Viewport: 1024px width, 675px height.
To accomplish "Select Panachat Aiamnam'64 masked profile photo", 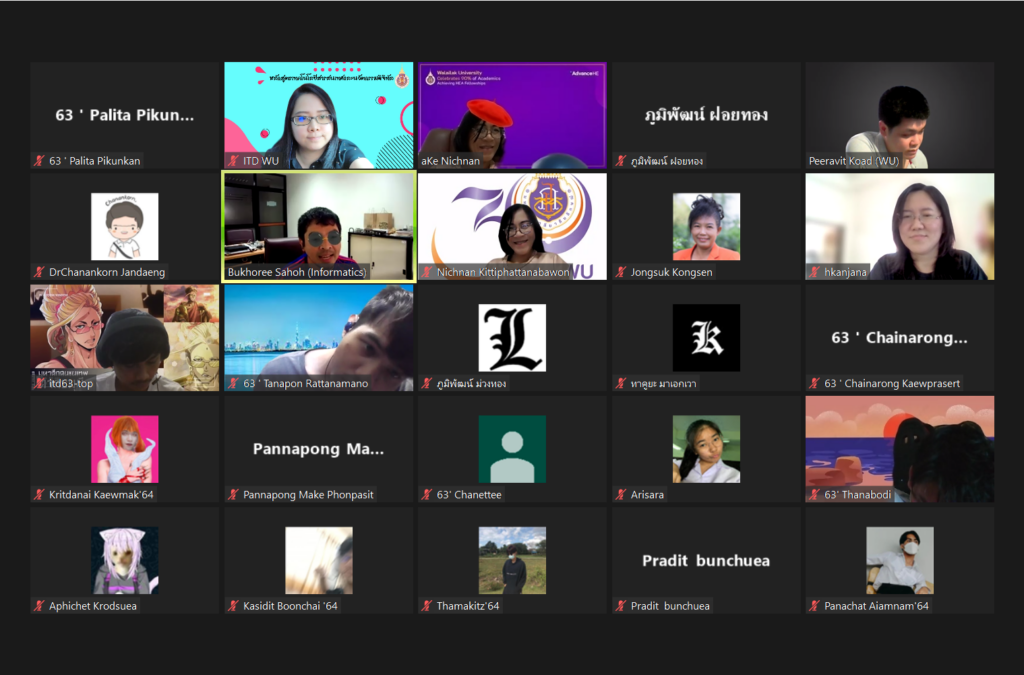I will (x=900, y=560).
